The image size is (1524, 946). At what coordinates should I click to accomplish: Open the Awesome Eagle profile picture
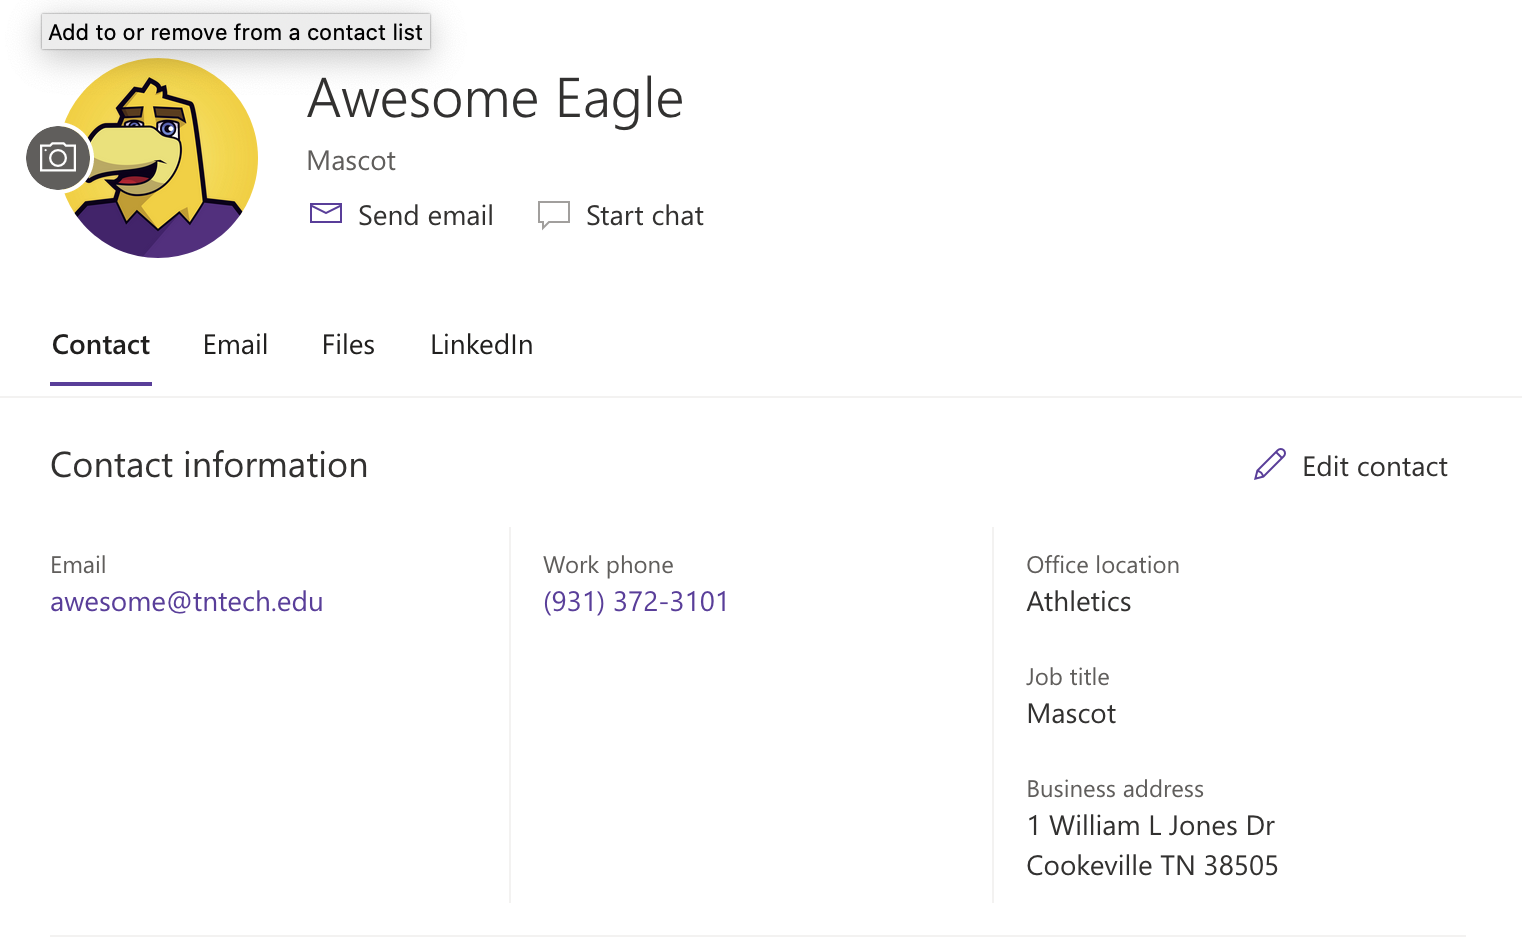pyautogui.click(x=170, y=160)
